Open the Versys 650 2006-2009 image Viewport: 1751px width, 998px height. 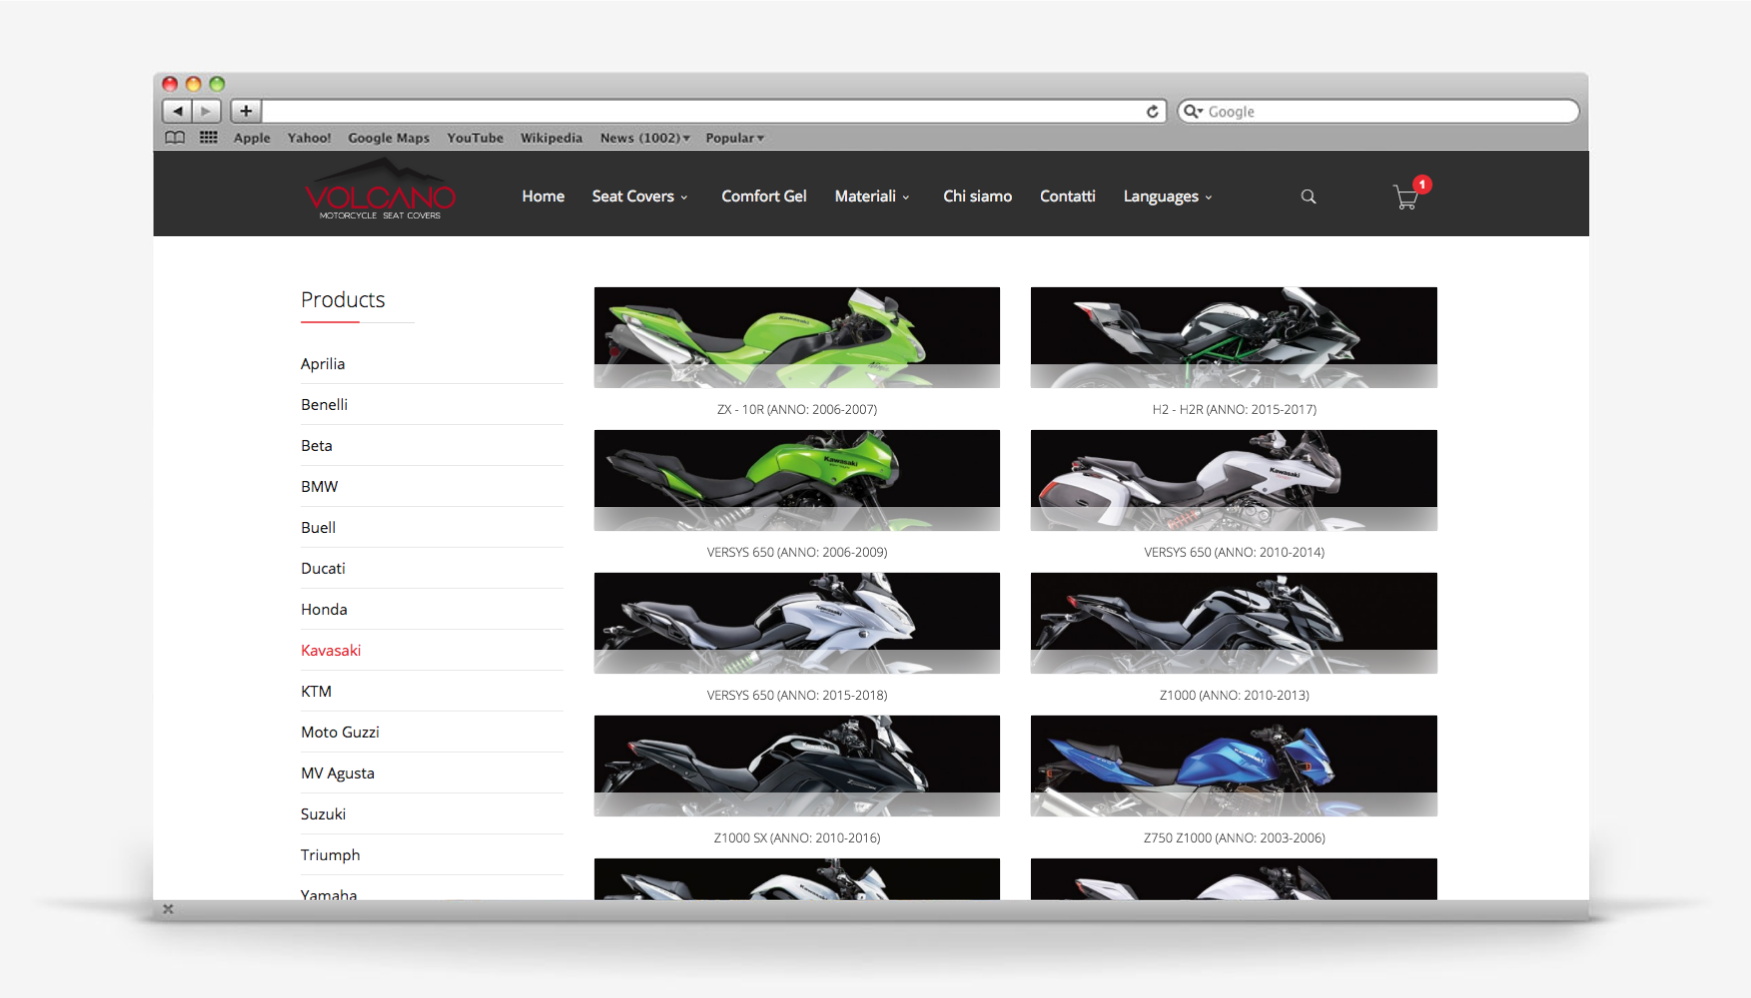click(x=797, y=480)
